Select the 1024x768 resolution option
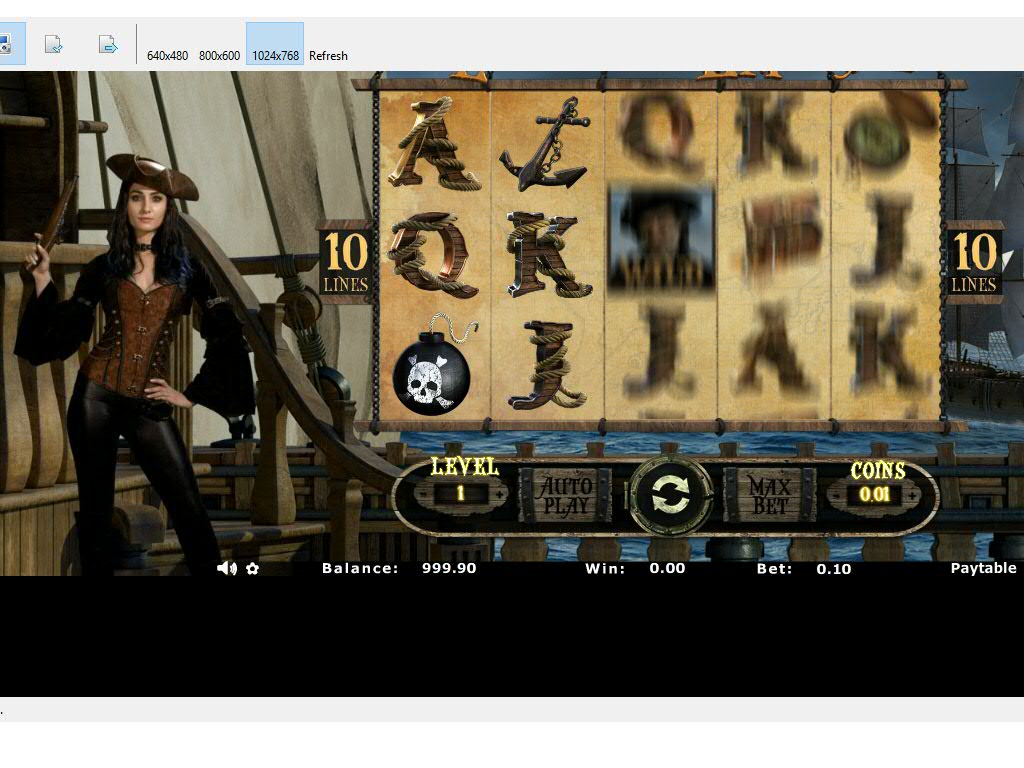 [x=275, y=56]
